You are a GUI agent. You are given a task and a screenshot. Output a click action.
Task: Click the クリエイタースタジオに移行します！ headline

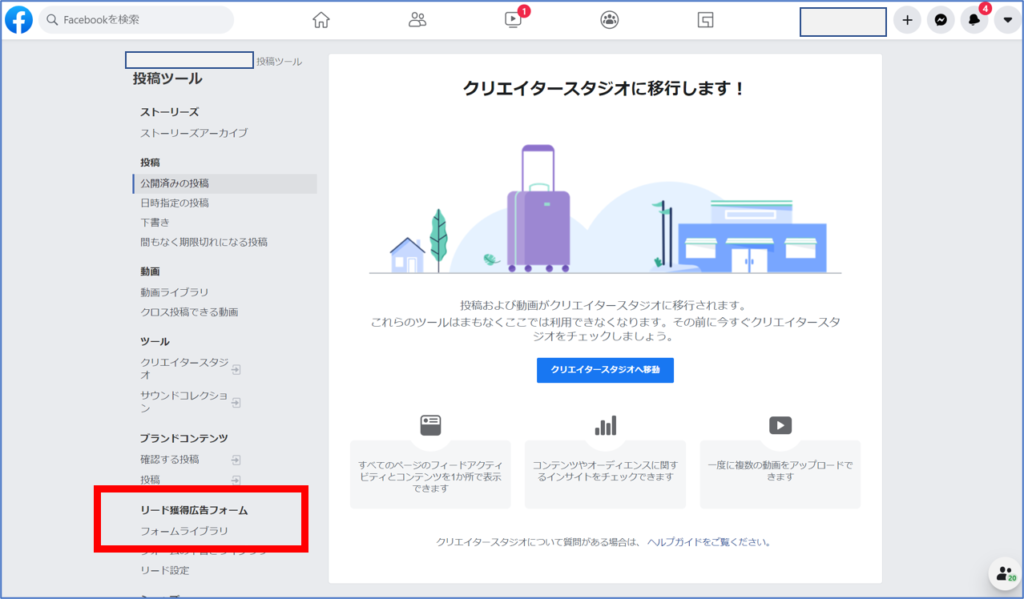coord(605,88)
